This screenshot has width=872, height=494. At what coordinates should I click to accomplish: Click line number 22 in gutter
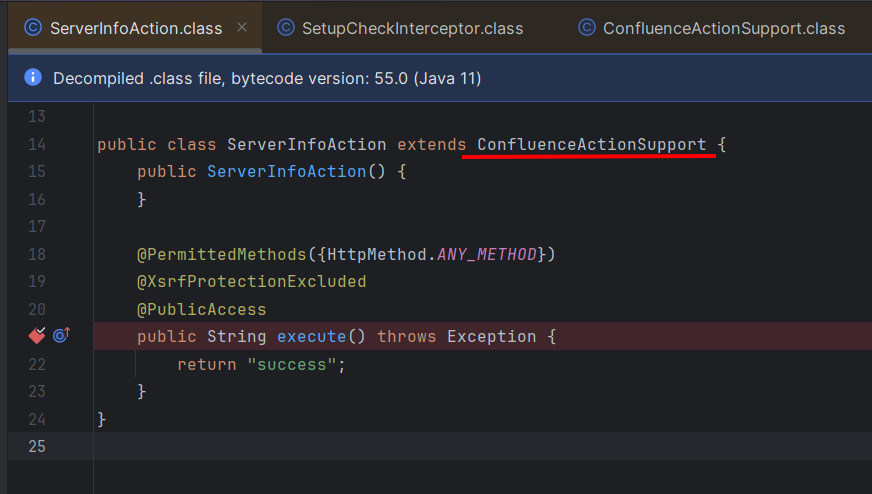37,364
